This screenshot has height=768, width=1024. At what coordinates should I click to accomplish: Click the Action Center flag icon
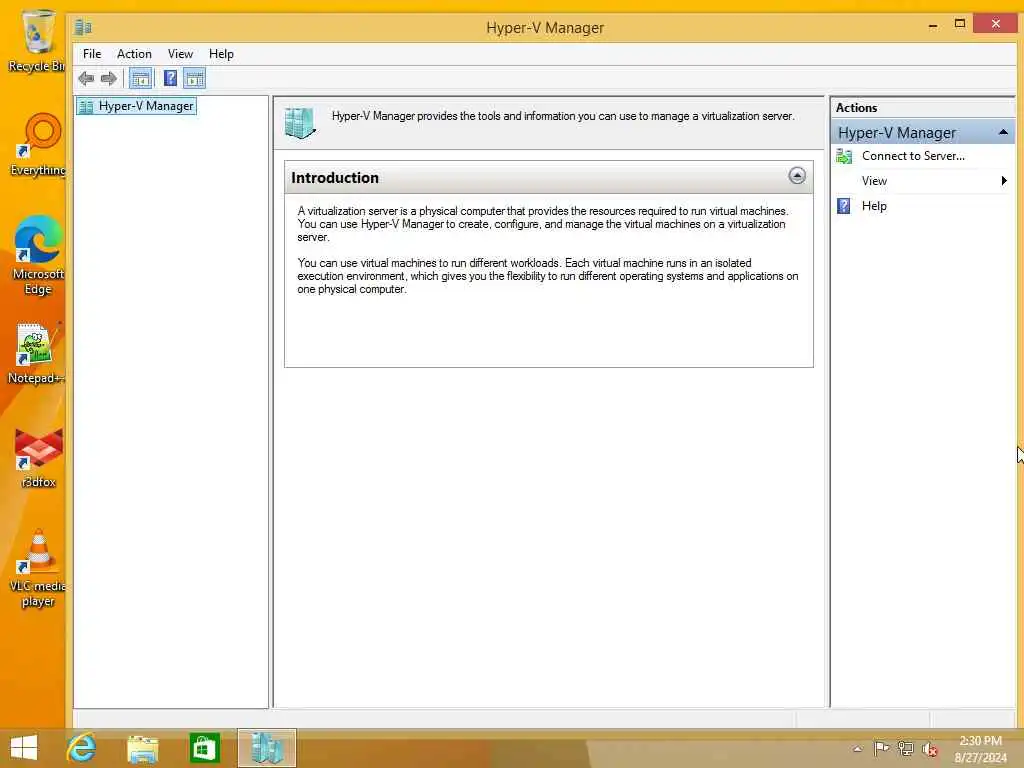881,748
